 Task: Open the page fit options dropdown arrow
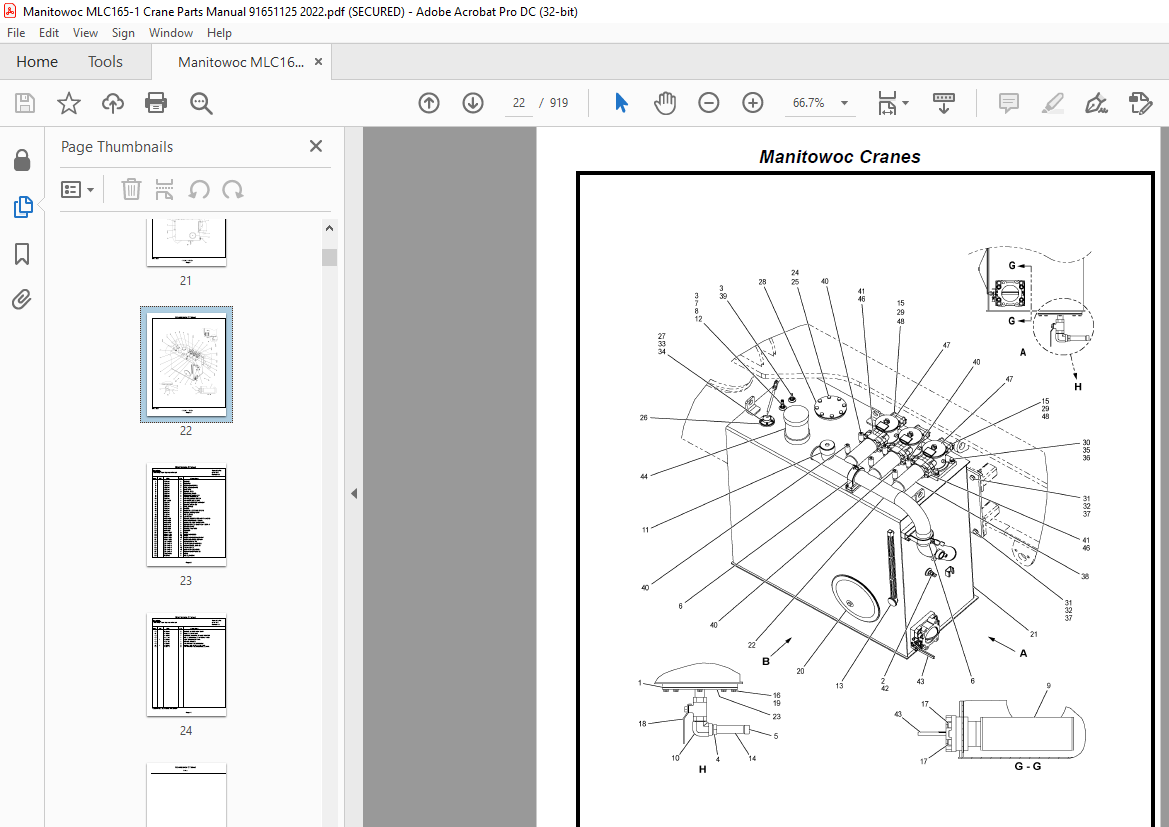click(906, 103)
